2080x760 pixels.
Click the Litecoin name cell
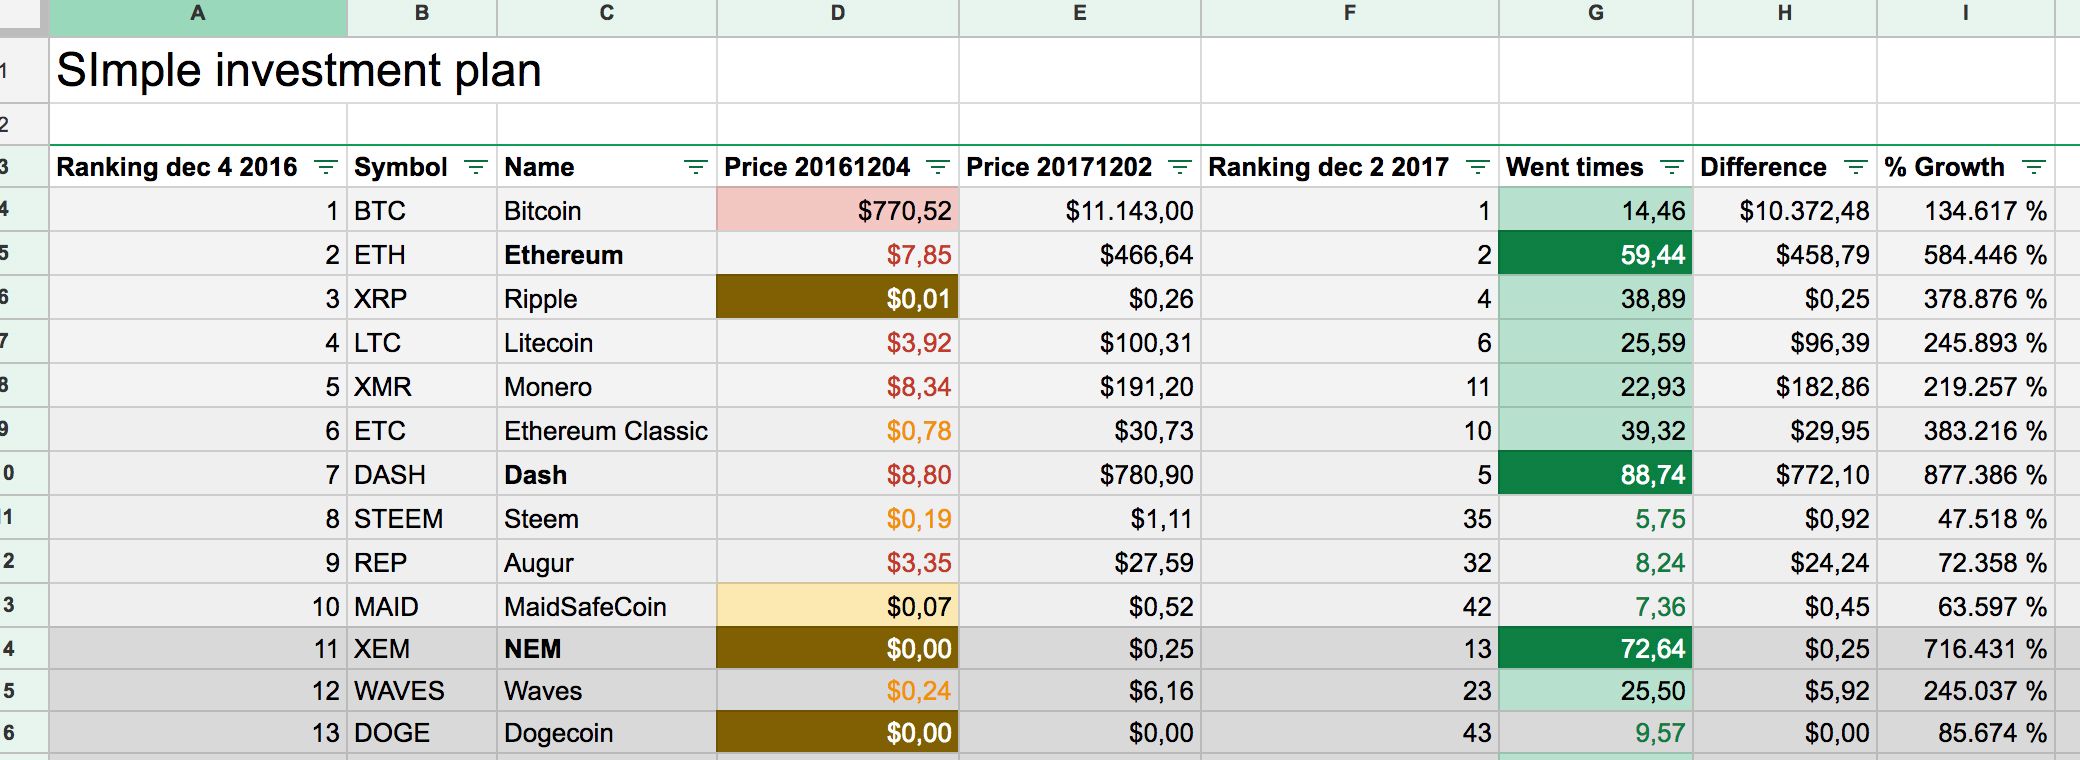[x=607, y=343]
